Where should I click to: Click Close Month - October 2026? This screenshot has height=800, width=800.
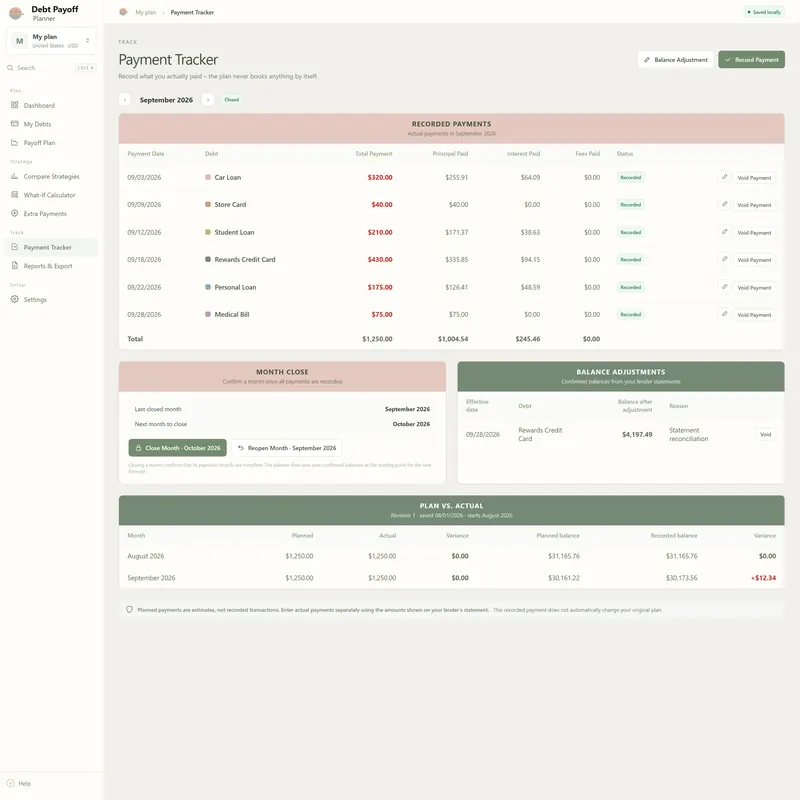click(x=178, y=448)
